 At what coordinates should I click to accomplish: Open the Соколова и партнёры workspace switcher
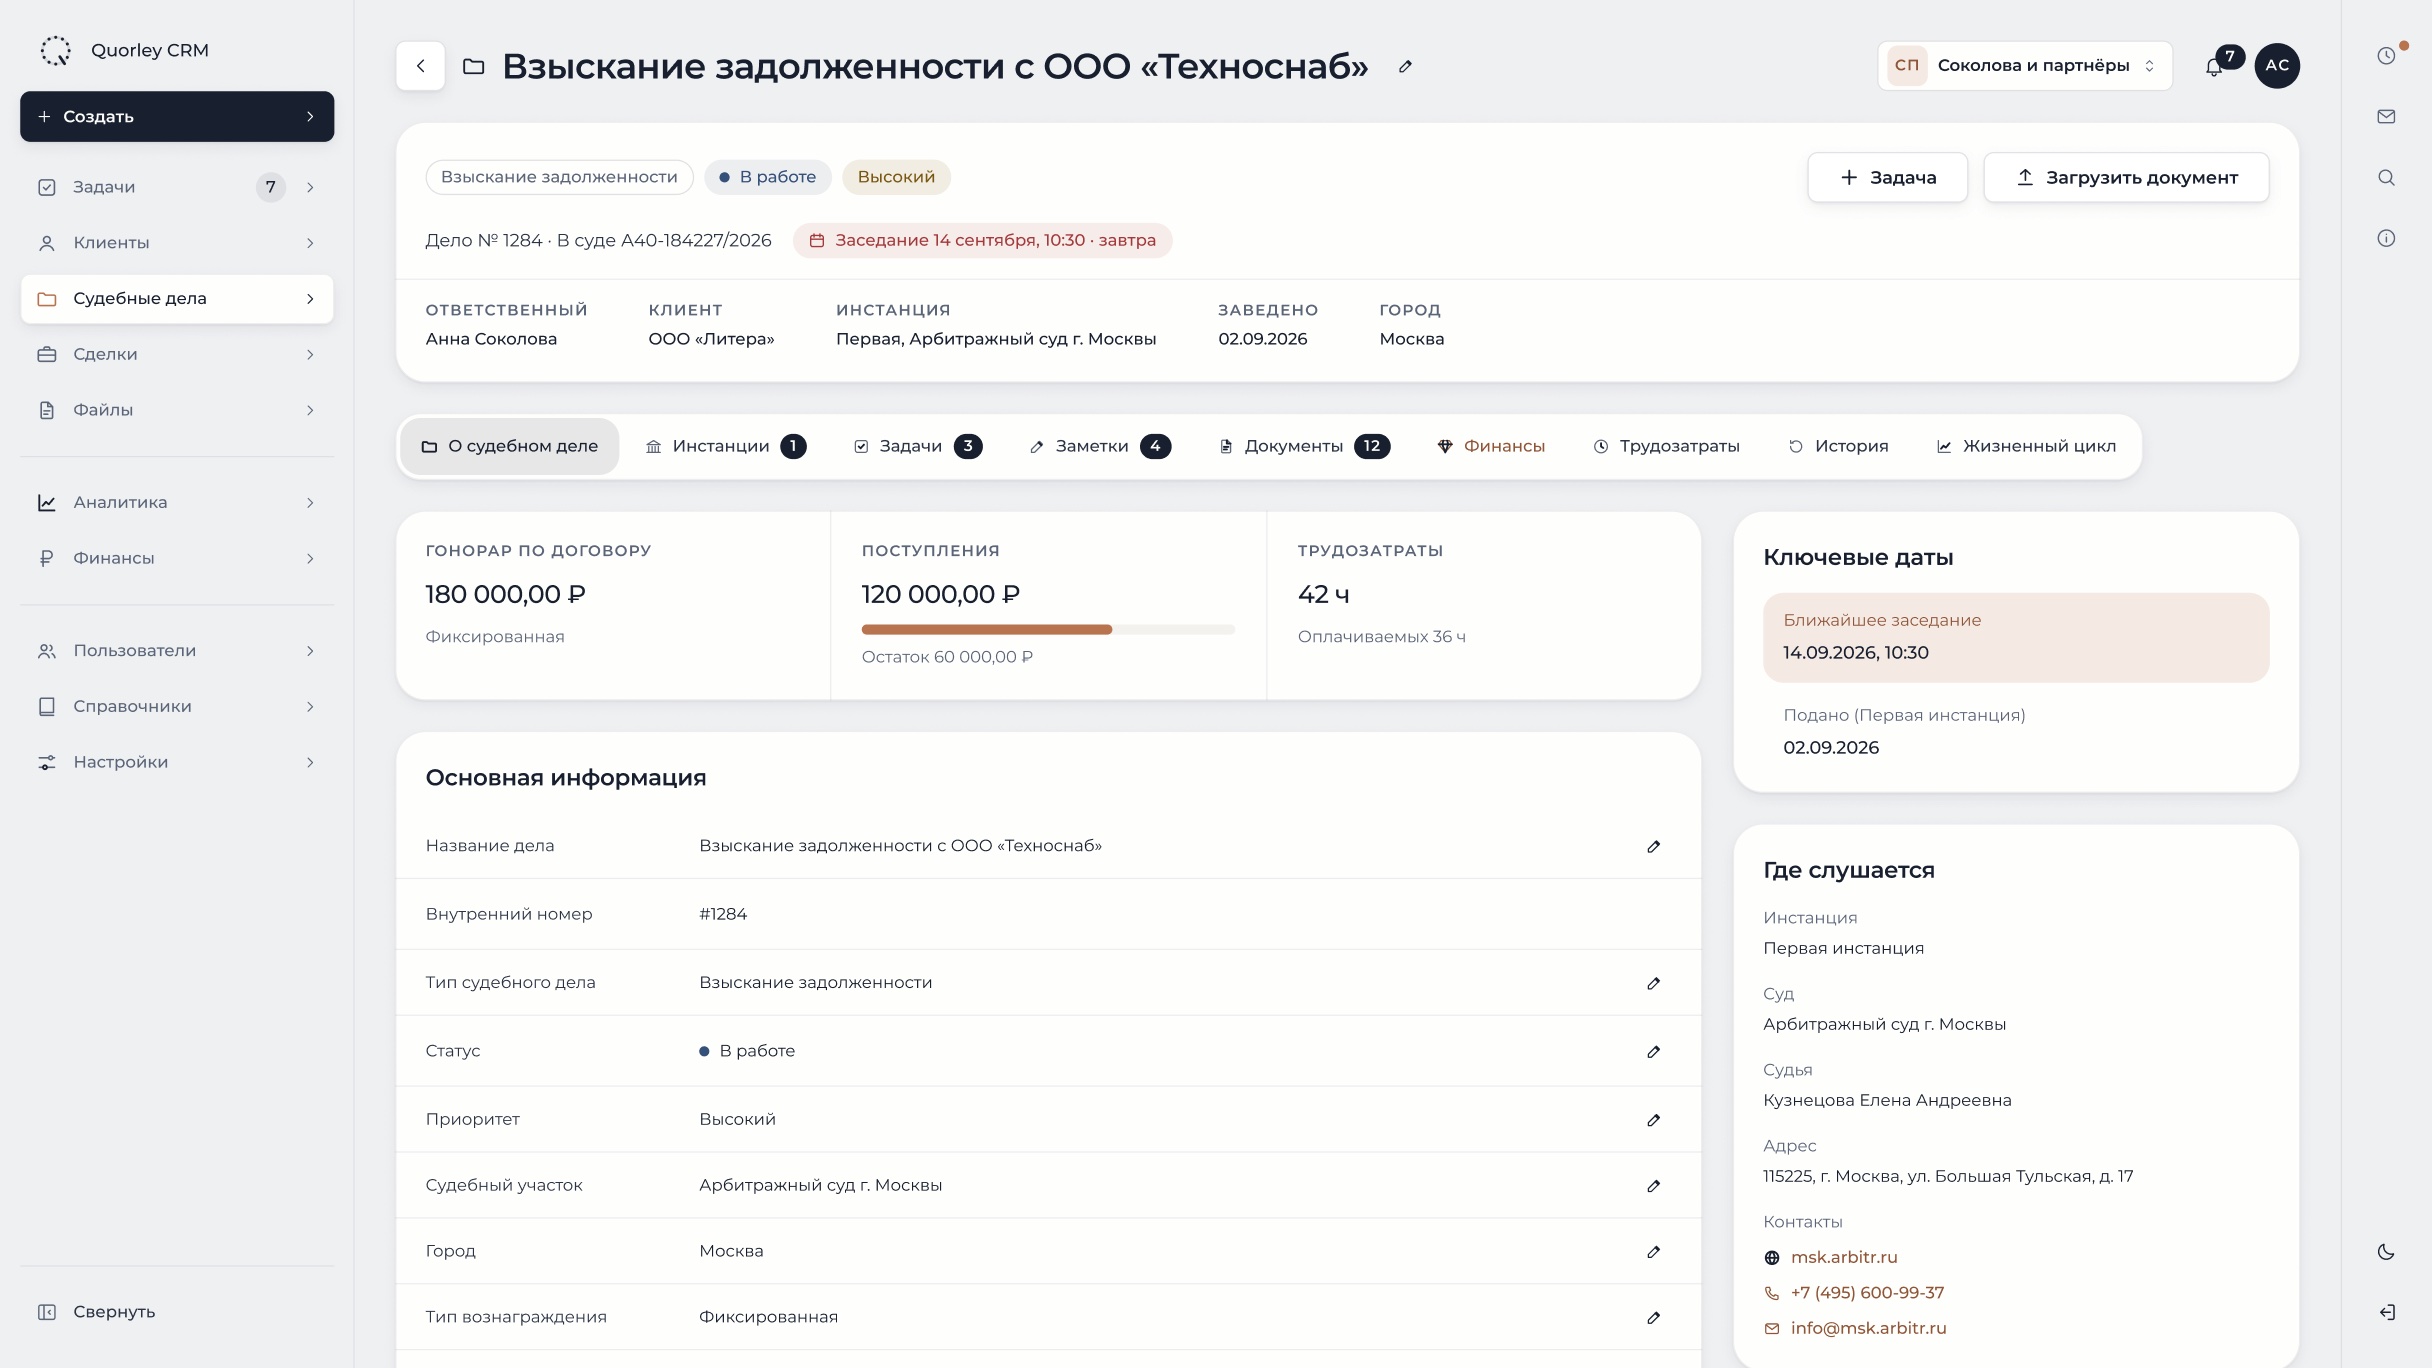2025,66
